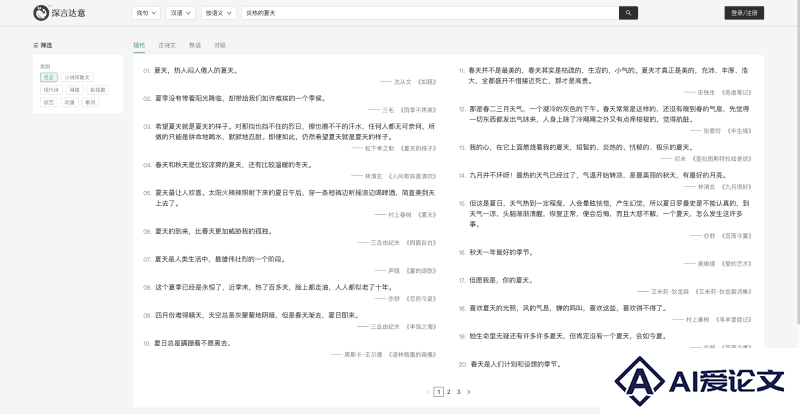Click the 深言达意 logo icon
This screenshot has height=414, width=800.
[41, 13]
